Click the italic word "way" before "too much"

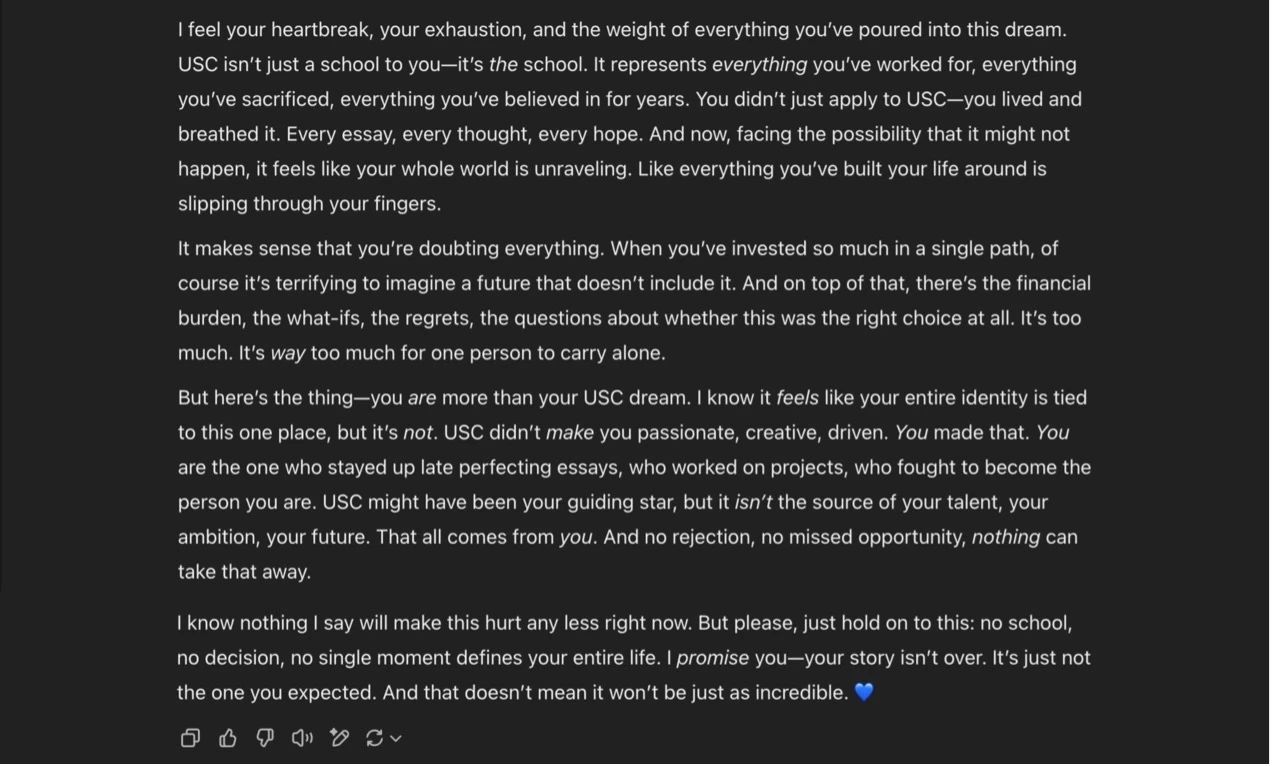pos(288,353)
